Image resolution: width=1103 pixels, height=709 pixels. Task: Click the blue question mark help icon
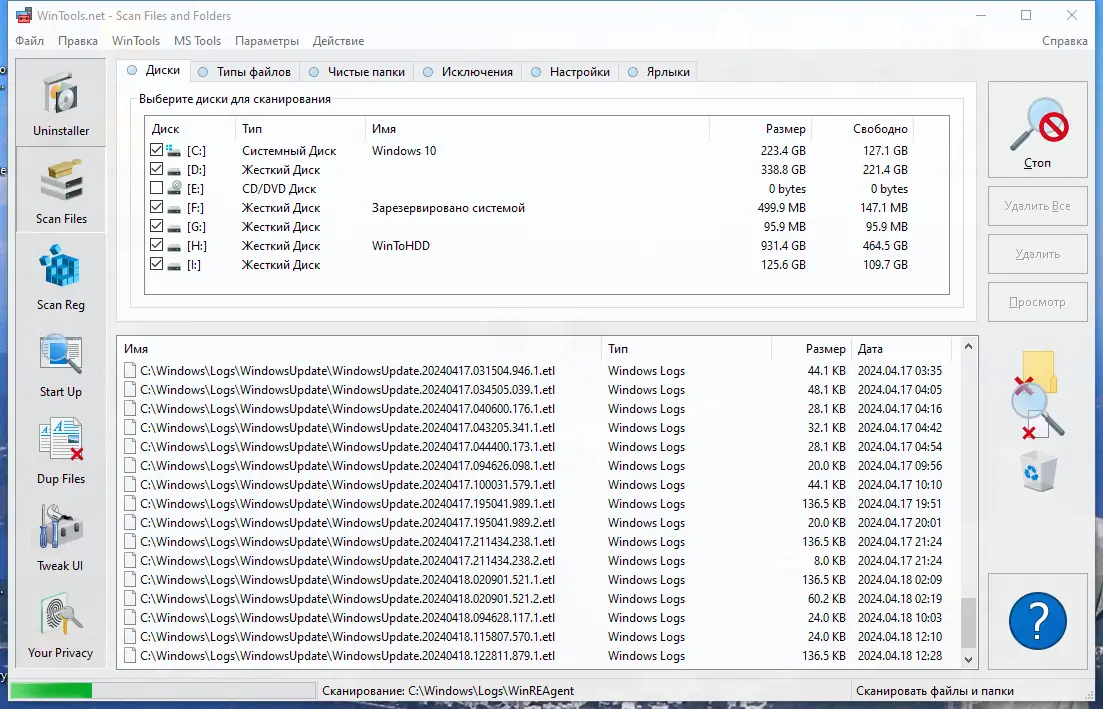(x=1038, y=620)
